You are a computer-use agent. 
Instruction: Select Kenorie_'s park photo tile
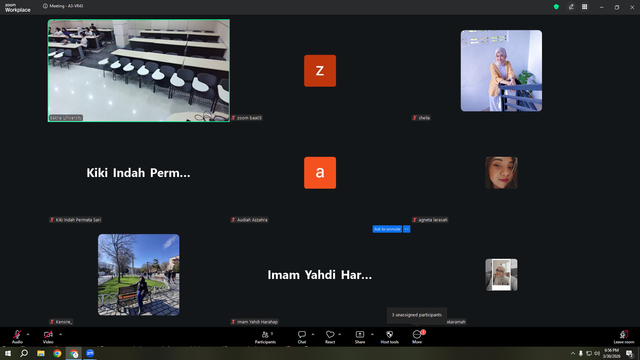pyautogui.click(x=138, y=275)
